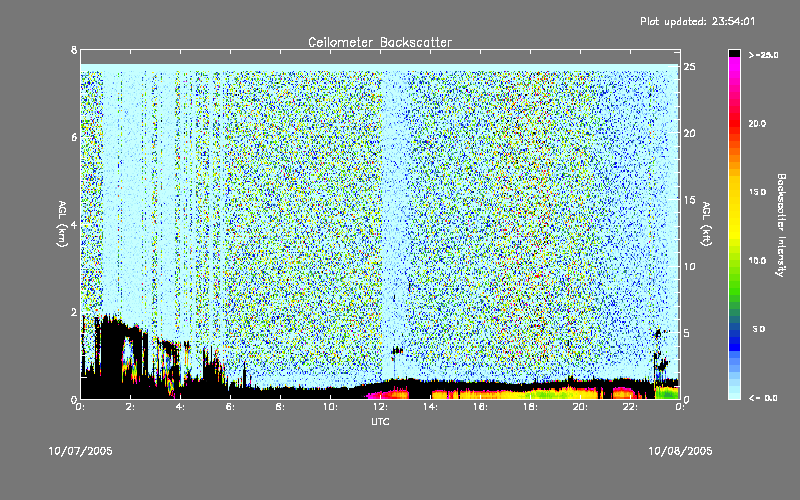Screen dimensions: 800x500
Task: Click the "<=0.0" colorbar bottom label
Action: pos(763,398)
